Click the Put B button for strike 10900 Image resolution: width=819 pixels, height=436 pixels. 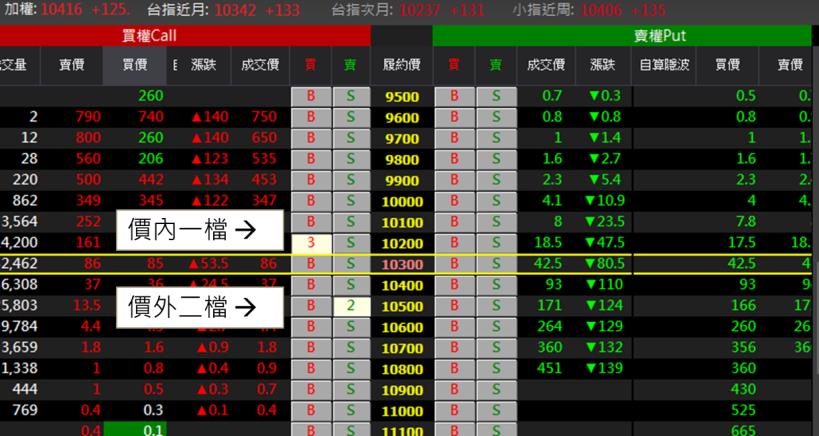click(x=454, y=390)
